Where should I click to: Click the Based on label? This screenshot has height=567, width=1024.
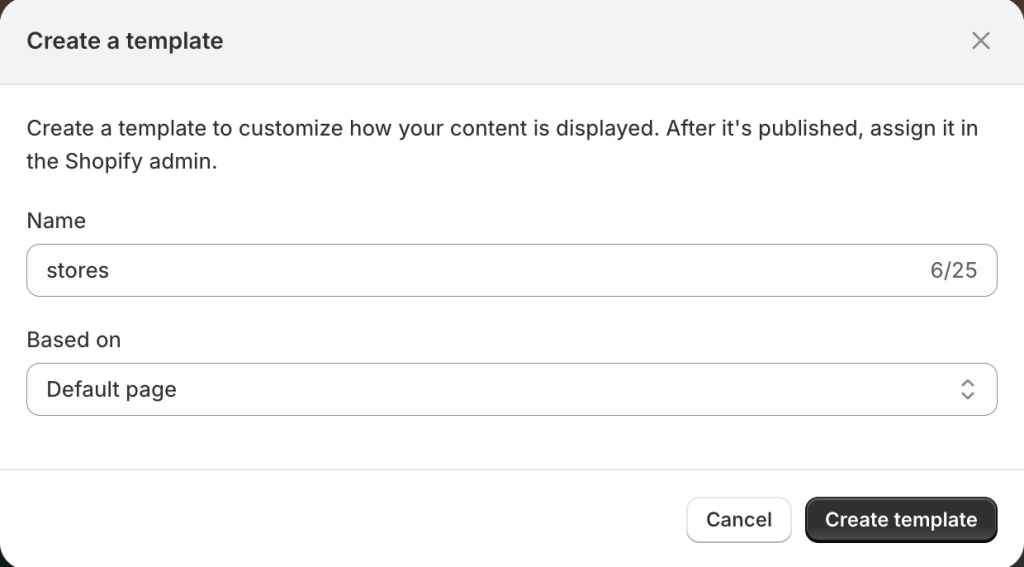pos(73,340)
